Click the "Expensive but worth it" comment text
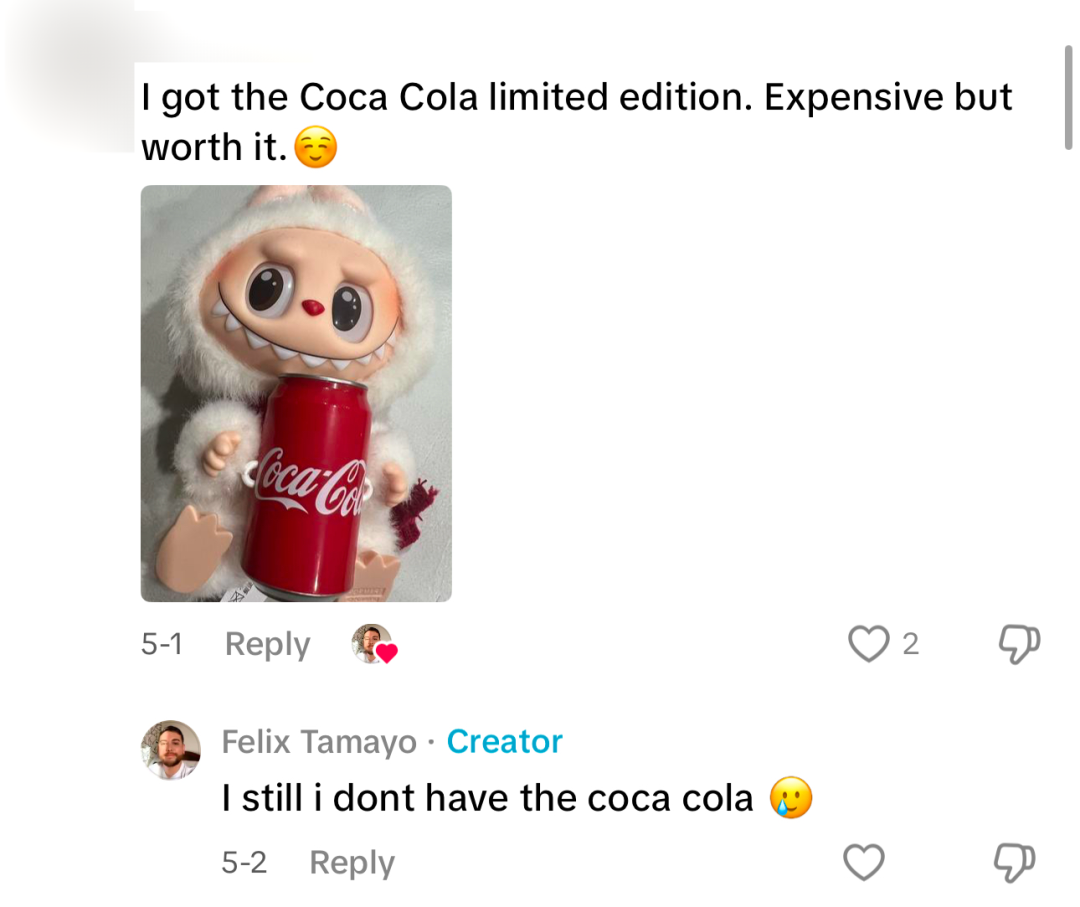1080x907 pixels. 577,122
